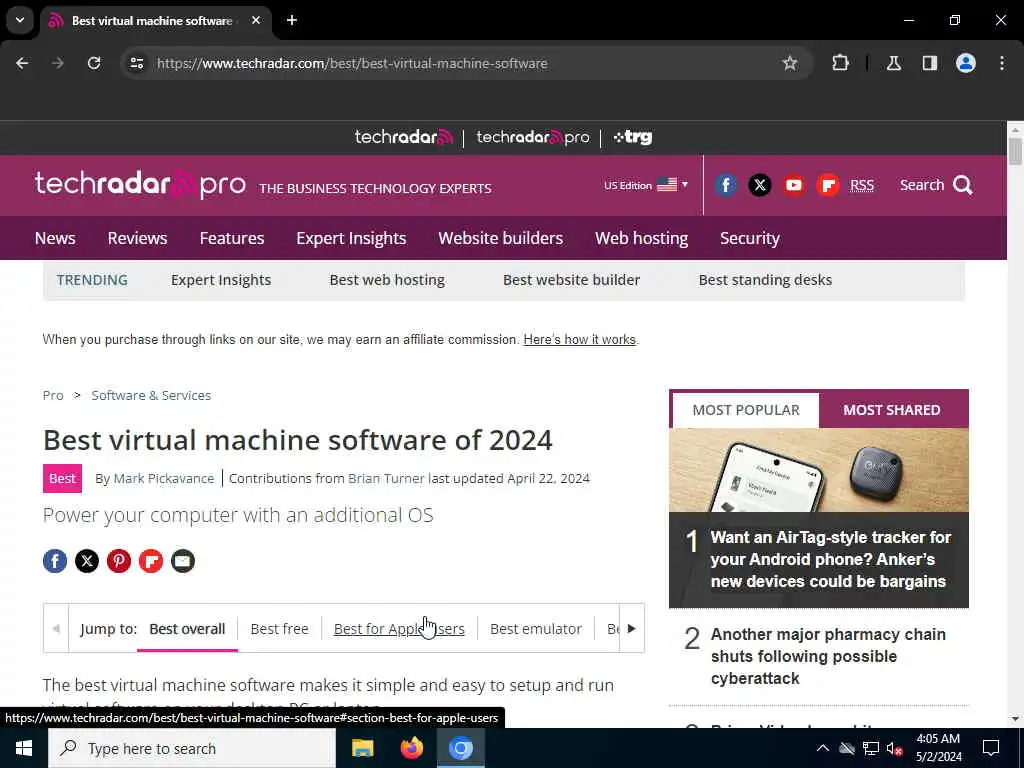Open trending Best web hosting link
This screenshot has height=768, width=1024.
click(387, 280)
